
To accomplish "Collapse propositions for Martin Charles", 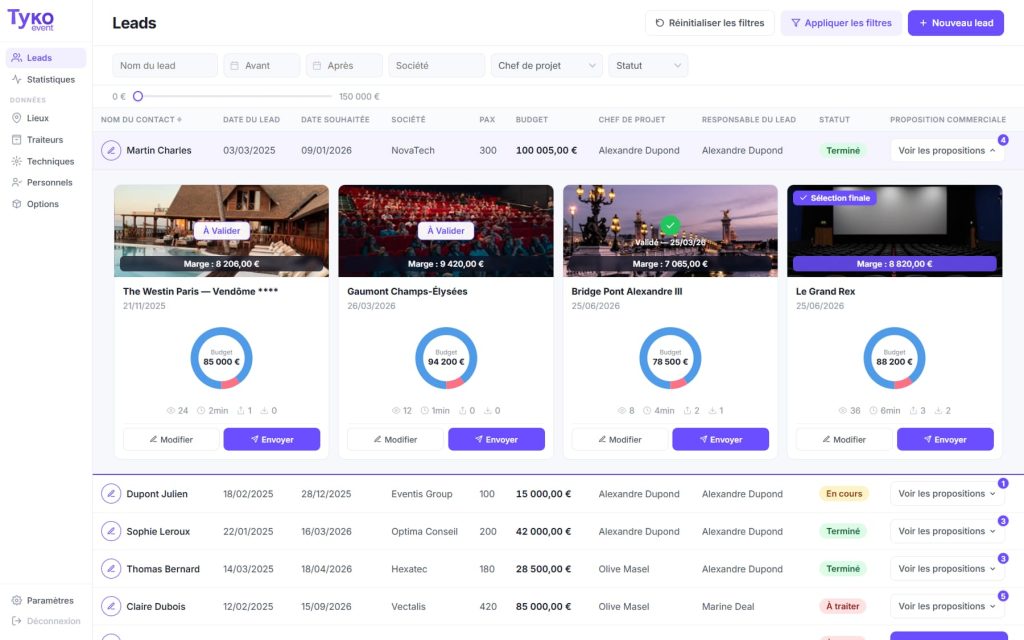I will click(946, 150).
